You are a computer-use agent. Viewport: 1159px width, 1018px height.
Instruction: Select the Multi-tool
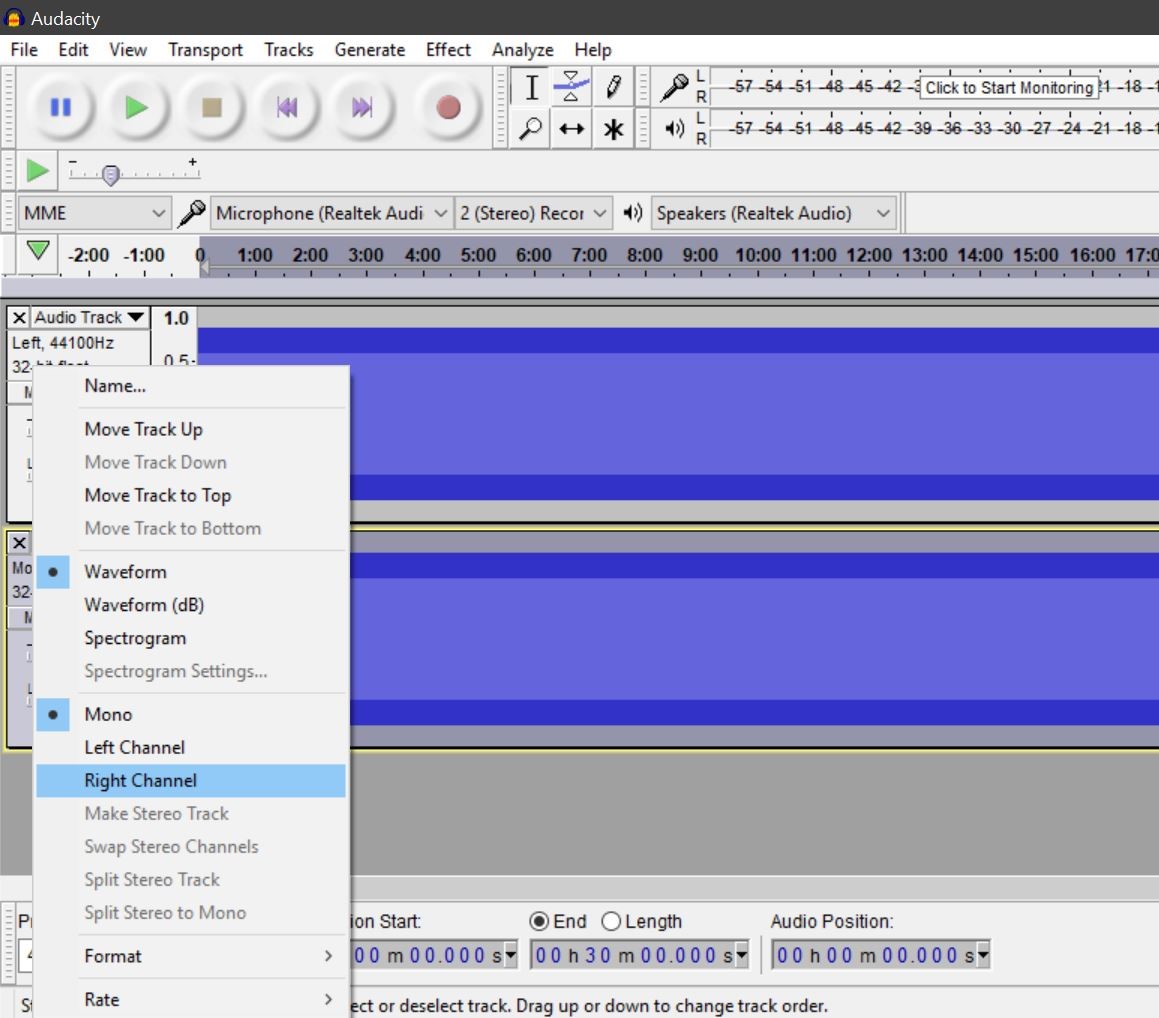pos(612,129)
